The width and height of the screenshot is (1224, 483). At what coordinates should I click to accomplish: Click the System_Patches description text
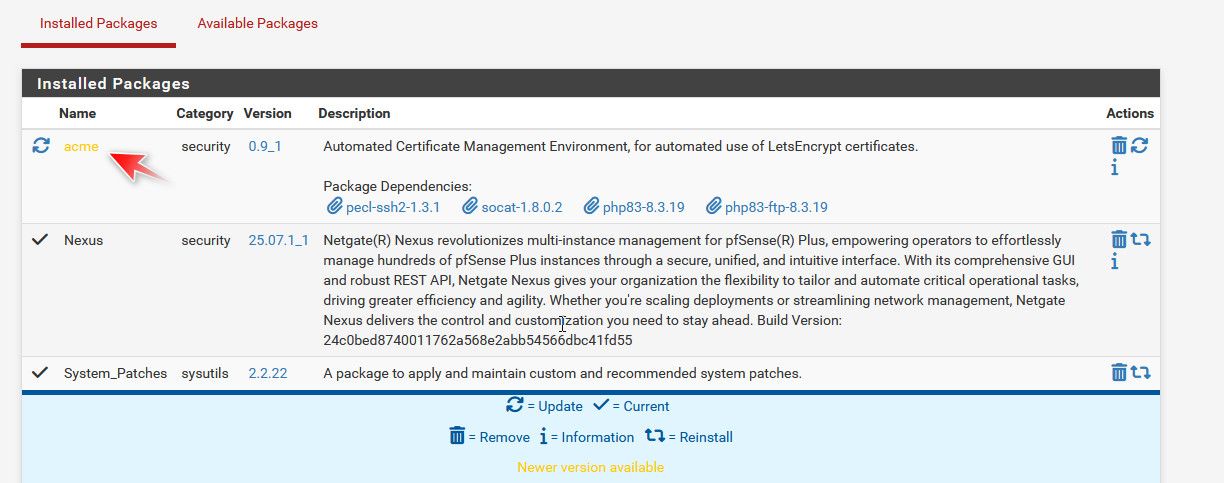tap(562, 373)
